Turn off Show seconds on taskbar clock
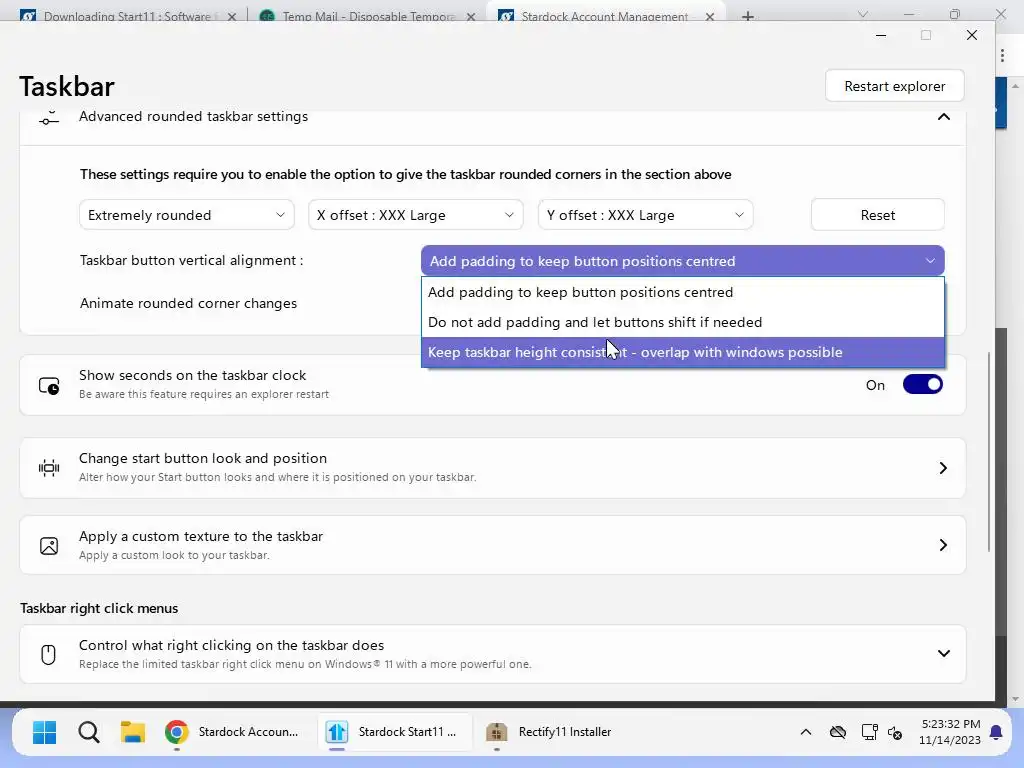 click(922, 385)
